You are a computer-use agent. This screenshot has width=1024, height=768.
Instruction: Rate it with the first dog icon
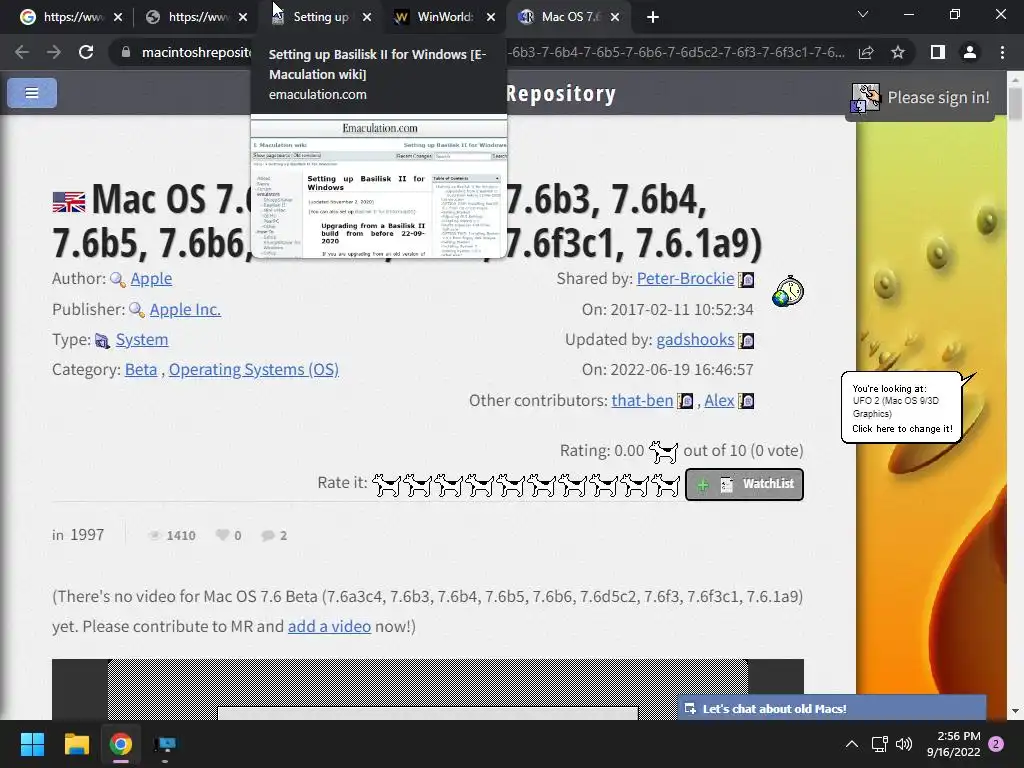[x=386, y=485]
